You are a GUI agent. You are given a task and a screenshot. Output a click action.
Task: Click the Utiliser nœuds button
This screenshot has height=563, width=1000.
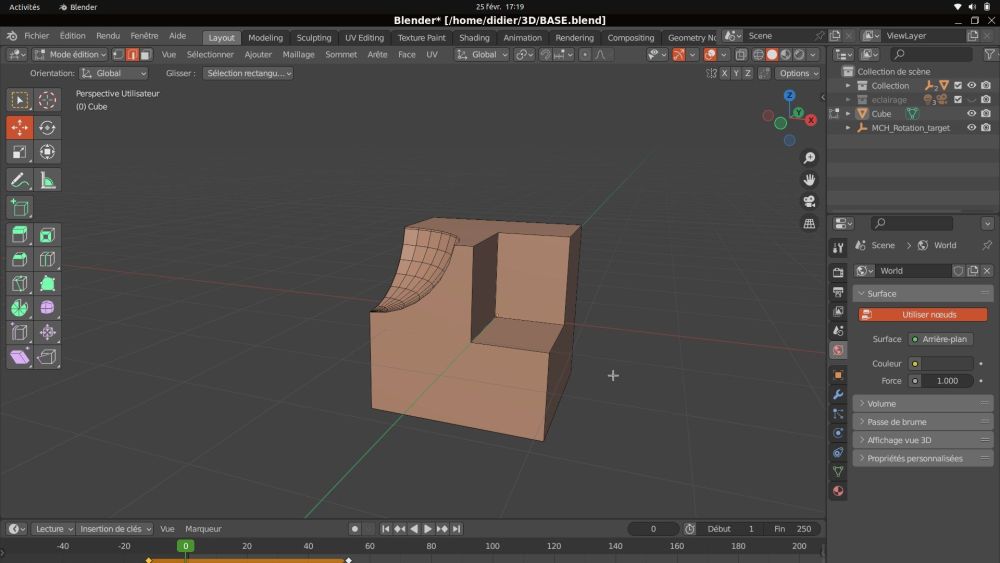point(923,314)
